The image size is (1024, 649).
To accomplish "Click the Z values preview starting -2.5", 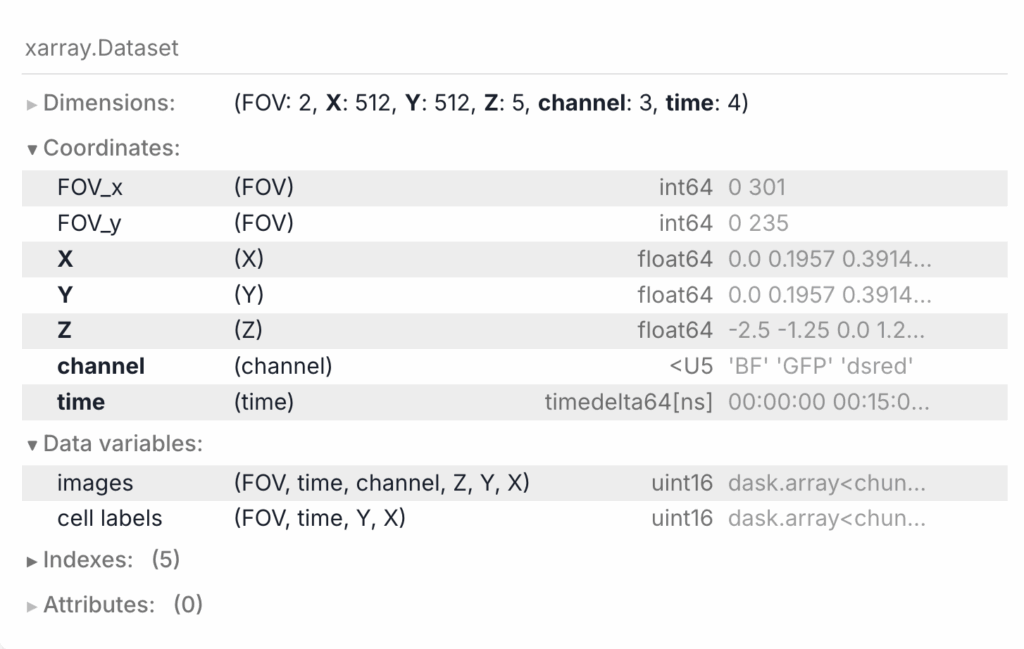I will [x=826, y=331].
